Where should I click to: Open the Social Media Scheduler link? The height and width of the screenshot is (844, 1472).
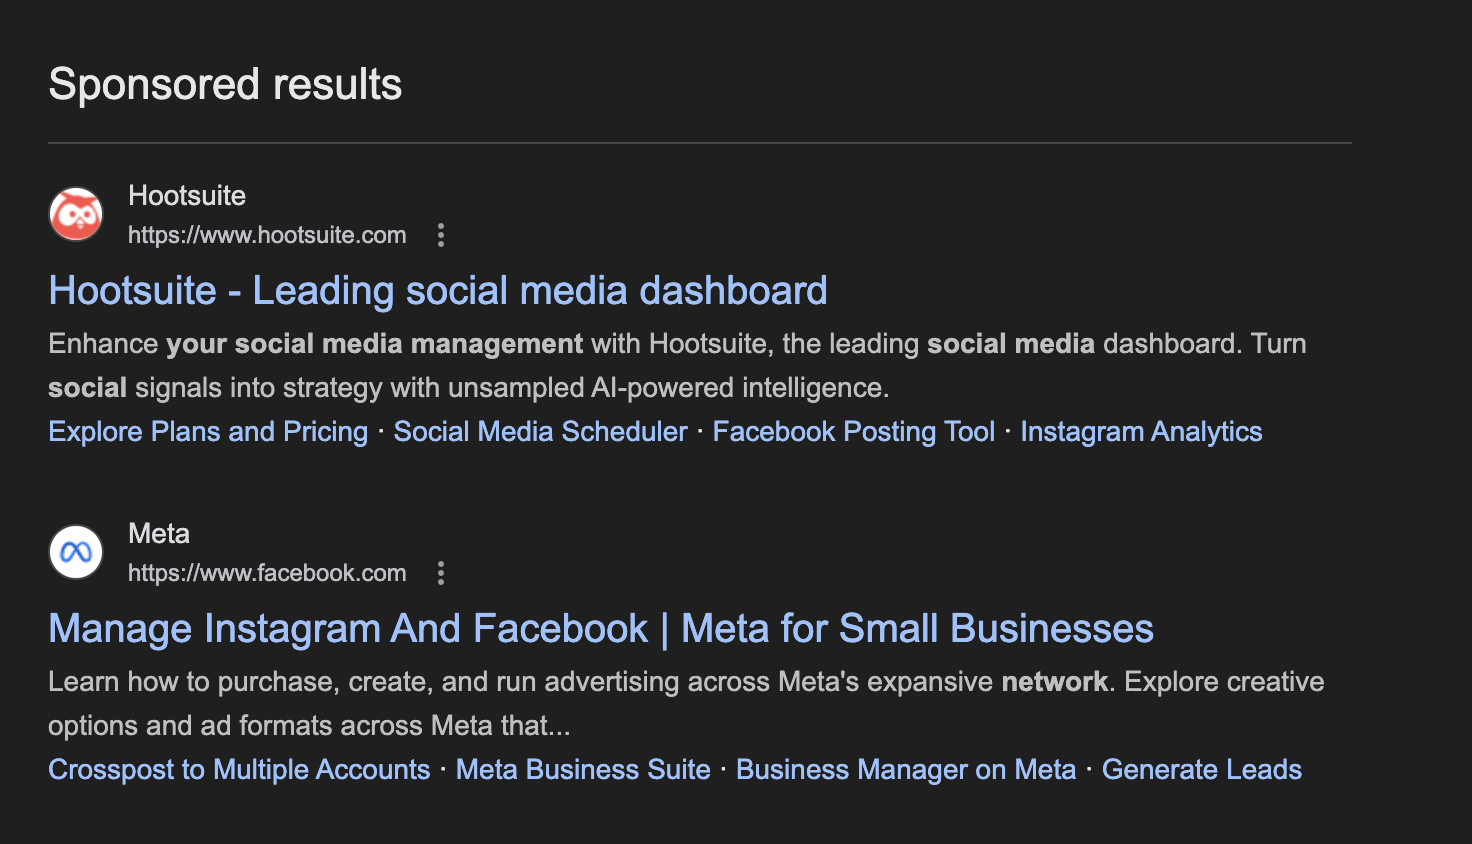[x=539, y=431]
